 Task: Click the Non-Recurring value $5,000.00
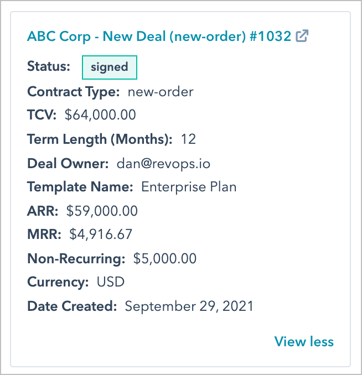pyautogui.click(x=165, y=259)
